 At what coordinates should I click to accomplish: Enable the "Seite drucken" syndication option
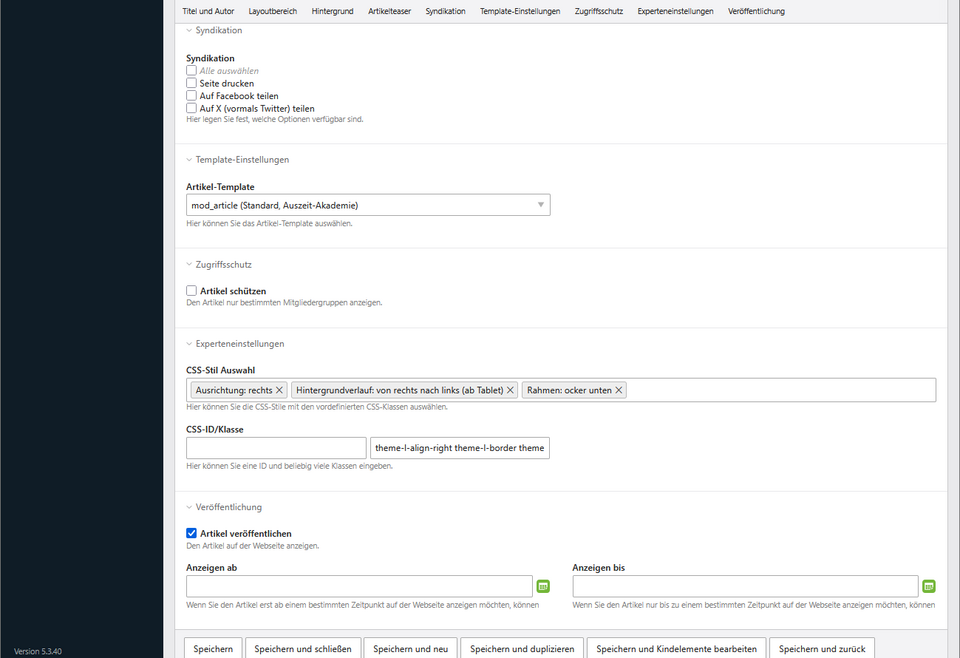click(191, 83)
